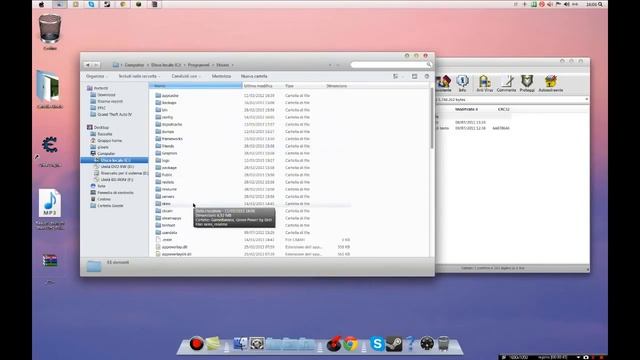640x360 pixels.
Task: Click the volume icon in the menu bar
Action: 567,4
